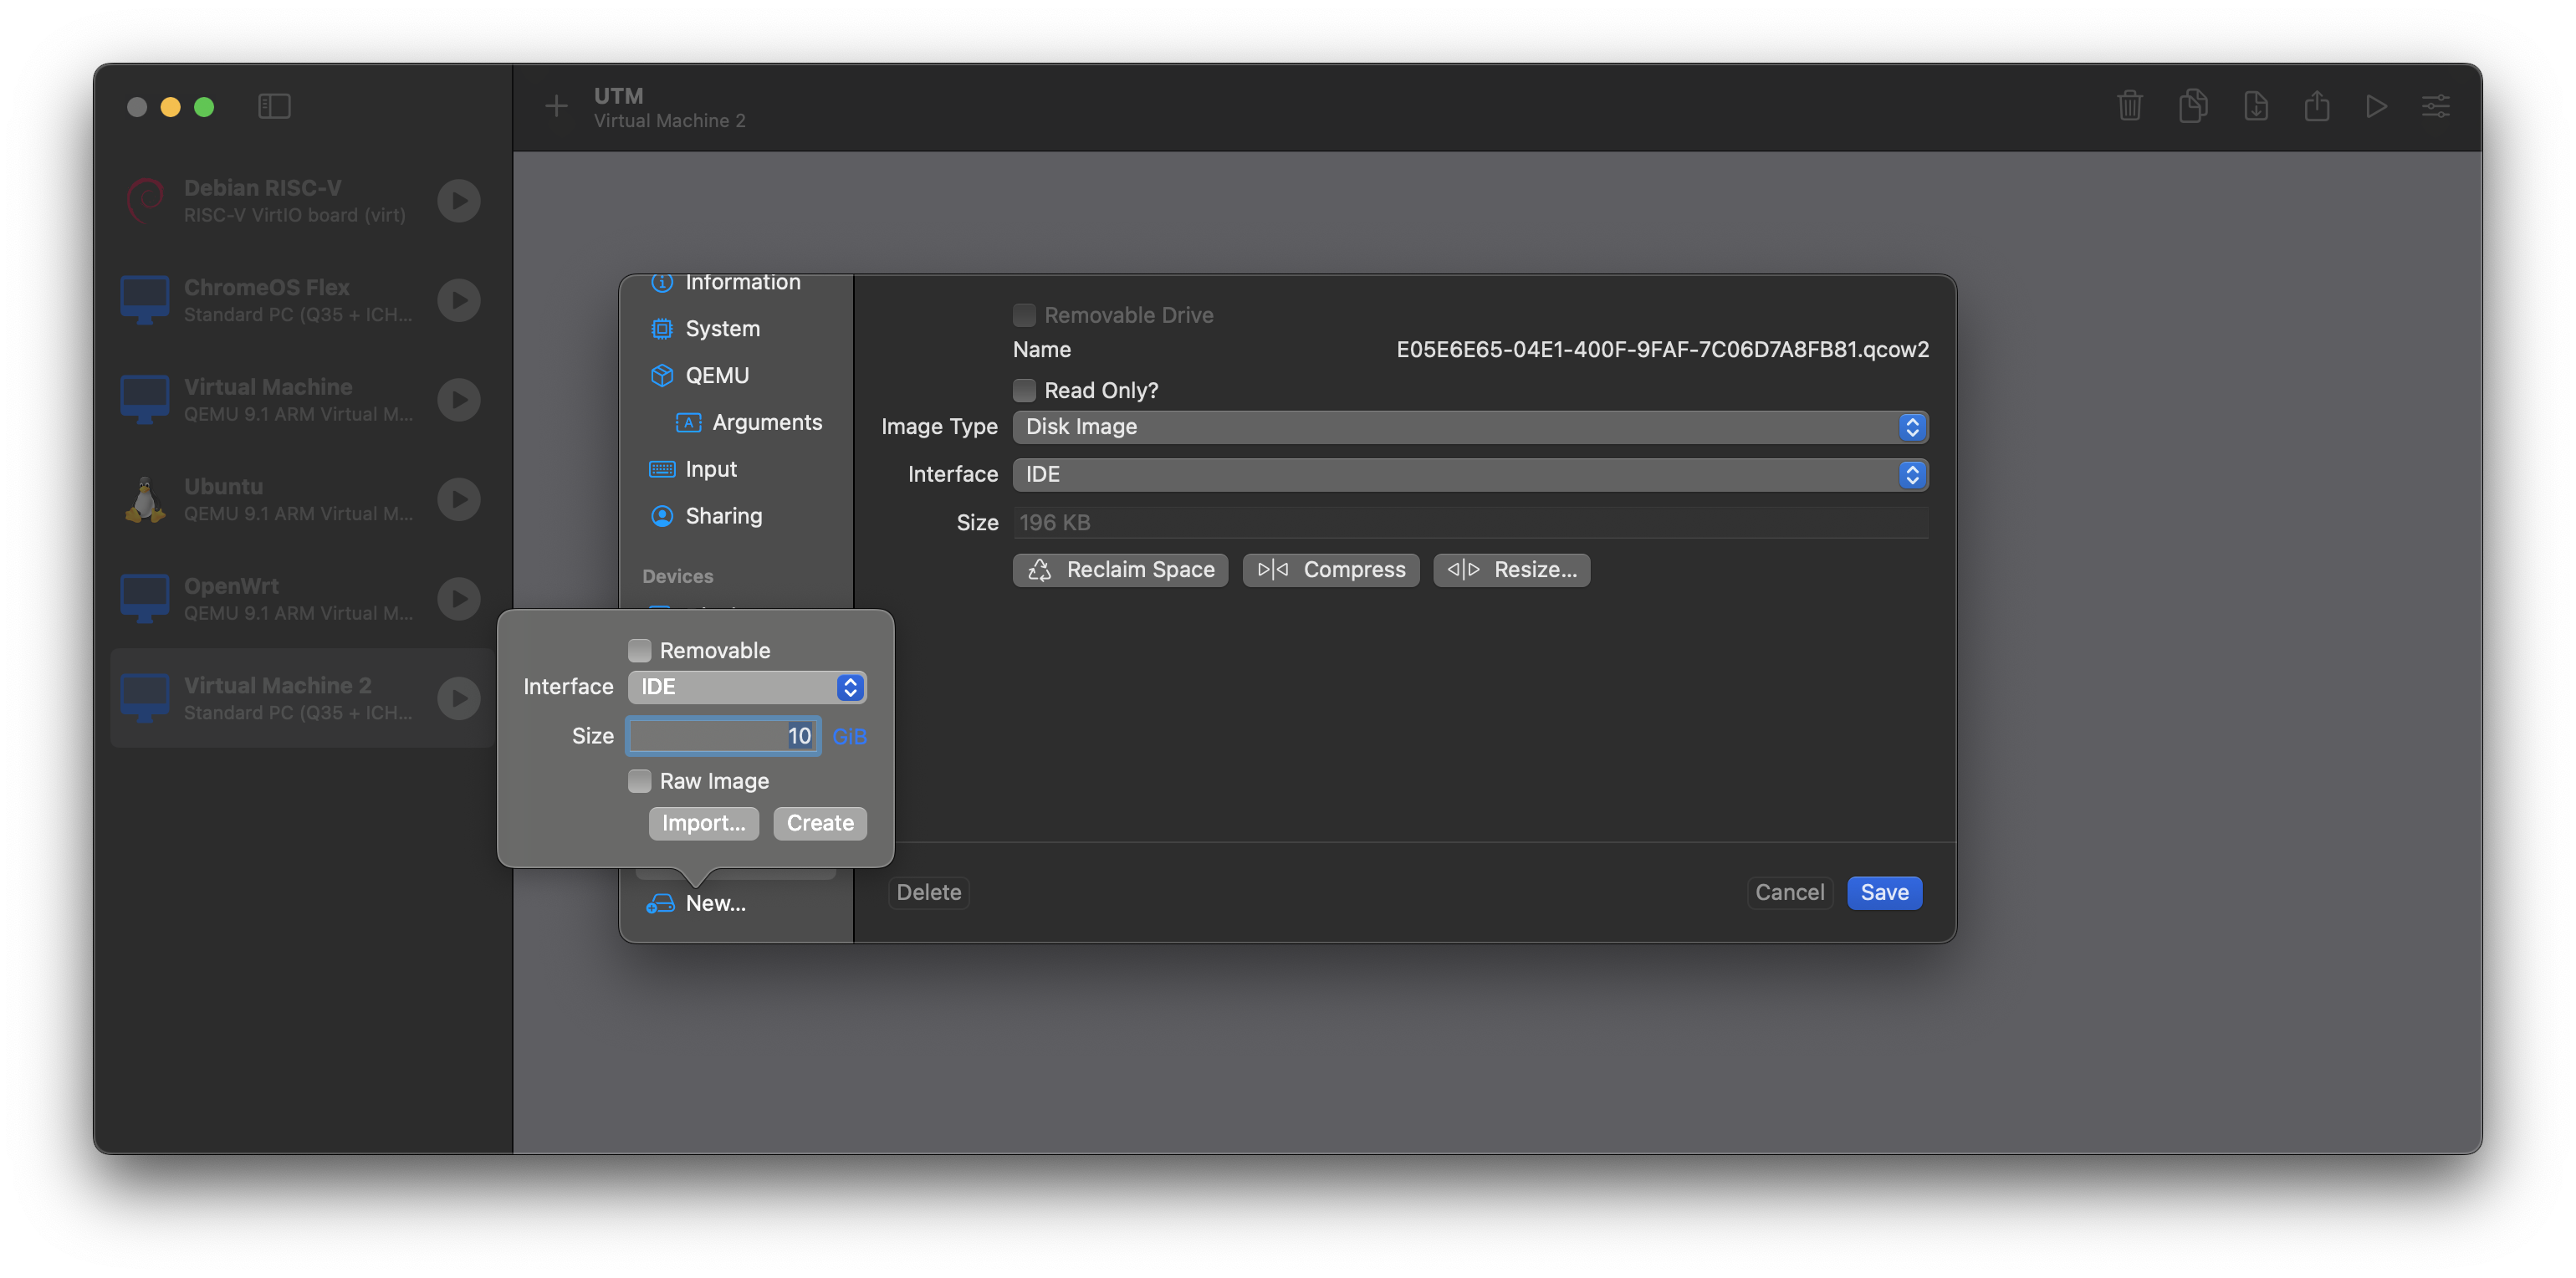Start the Ubuntu VM play button

click(x=459, y=499)
